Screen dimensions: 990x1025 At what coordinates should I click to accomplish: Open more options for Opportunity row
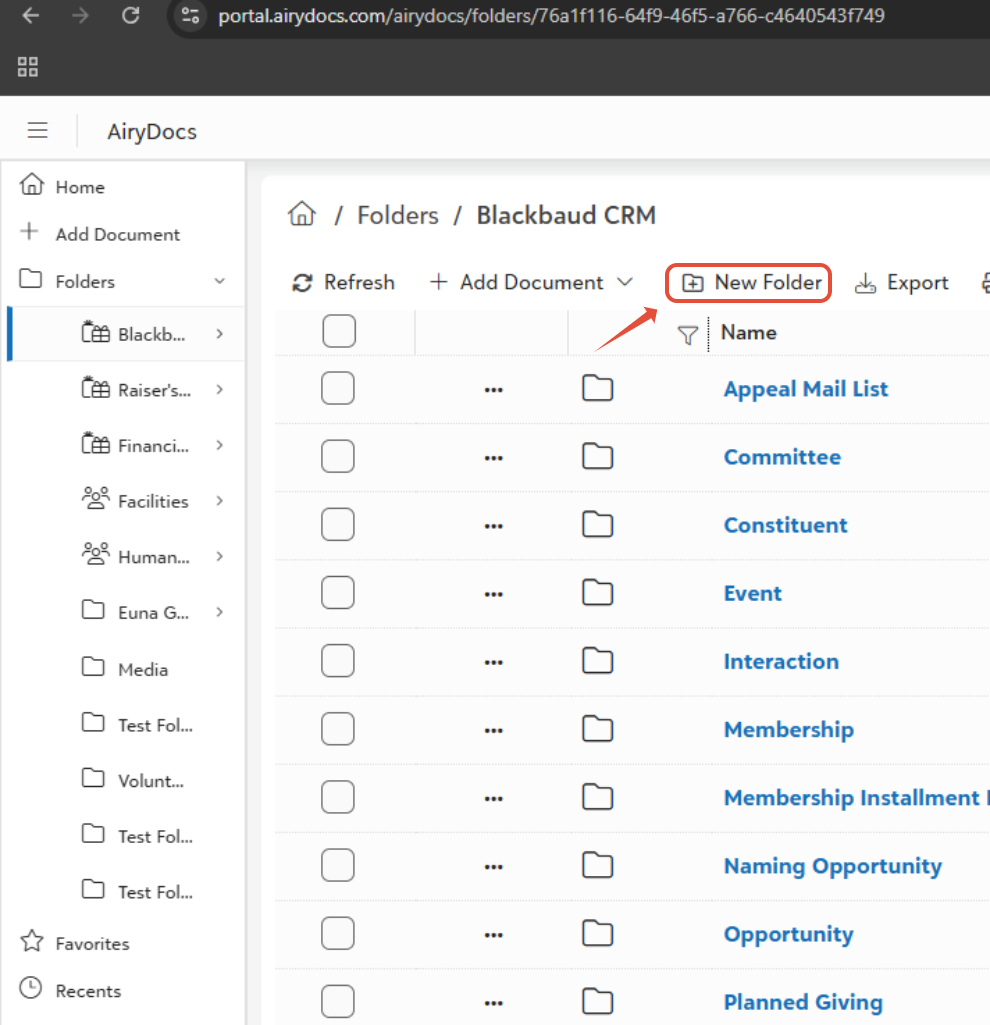click(x=494, y=935)
